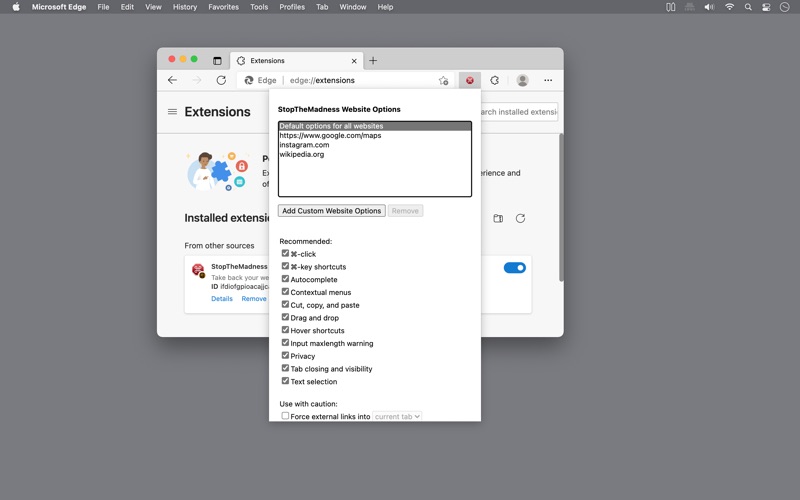The height and width of the screenshot is (500, 800).
Task: Open the View menu
Action: (153, 7)
